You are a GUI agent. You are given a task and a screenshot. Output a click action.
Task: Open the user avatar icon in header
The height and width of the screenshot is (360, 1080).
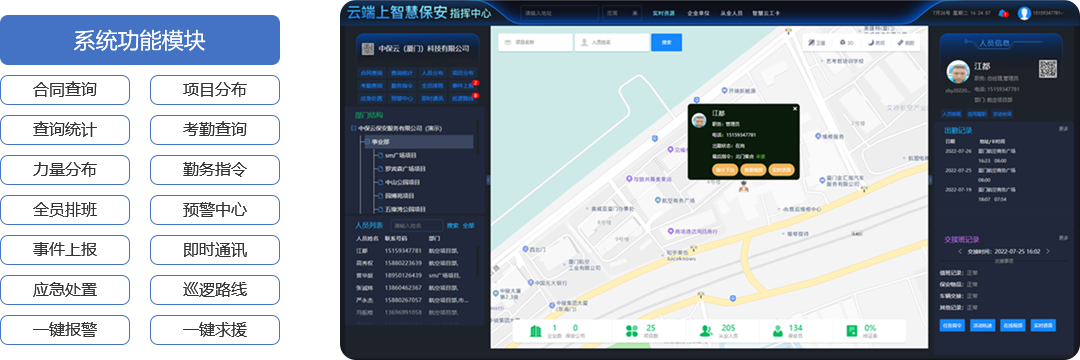pos(1024,12)
